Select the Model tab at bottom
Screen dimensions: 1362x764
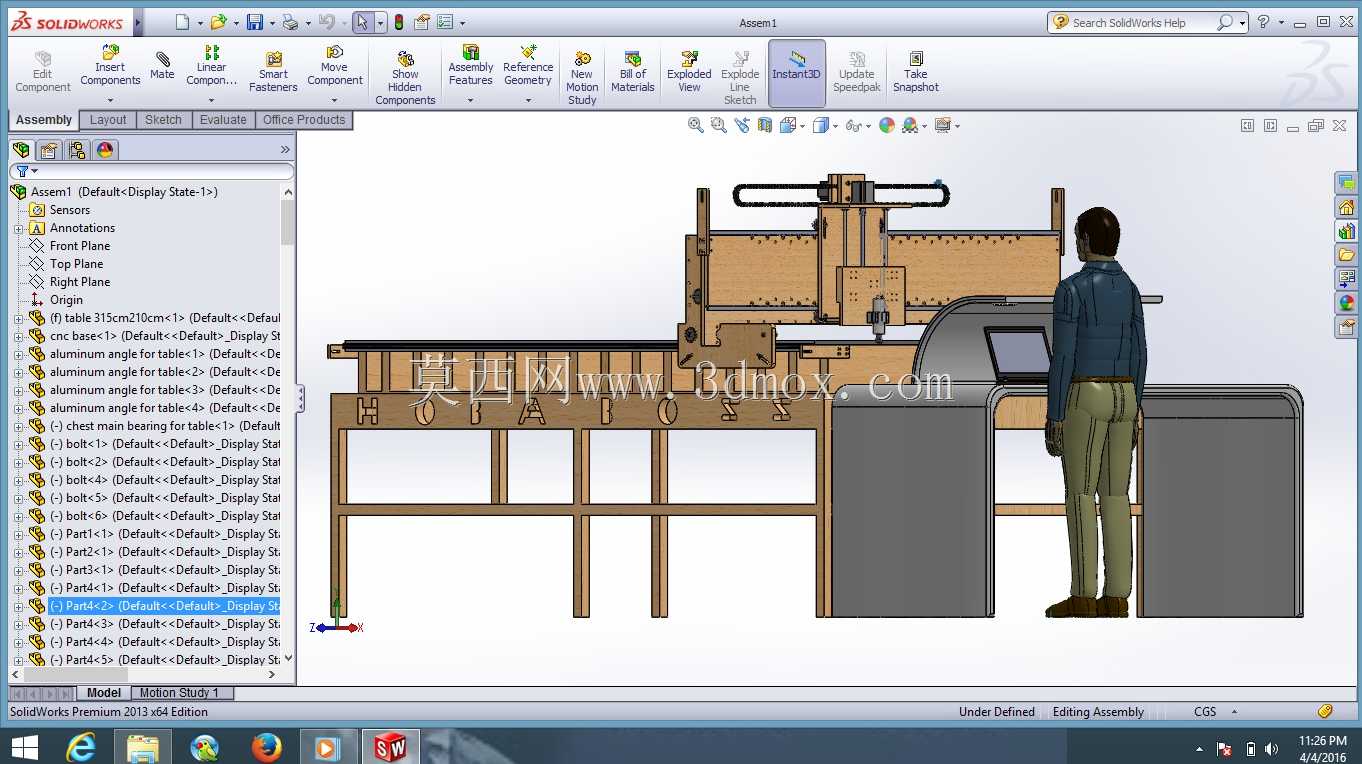104,693
